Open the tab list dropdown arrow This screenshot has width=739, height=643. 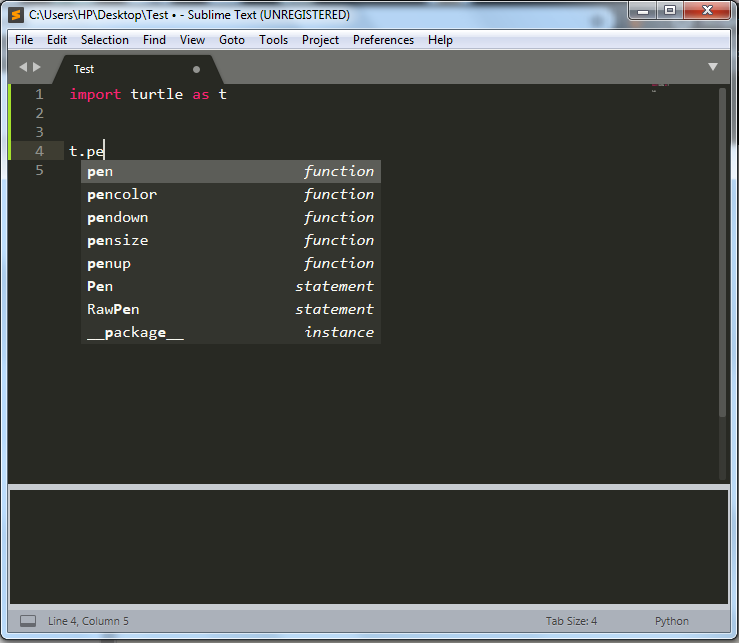(x=713, y=67)
